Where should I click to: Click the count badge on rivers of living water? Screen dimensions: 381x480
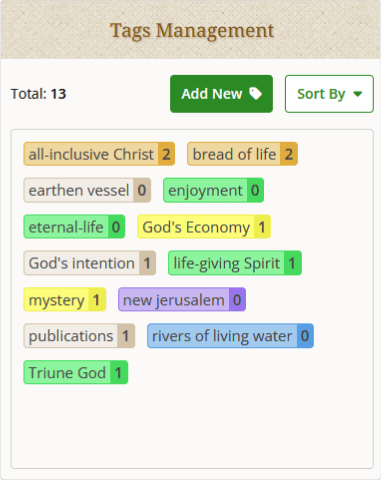[x=305, y=336]
